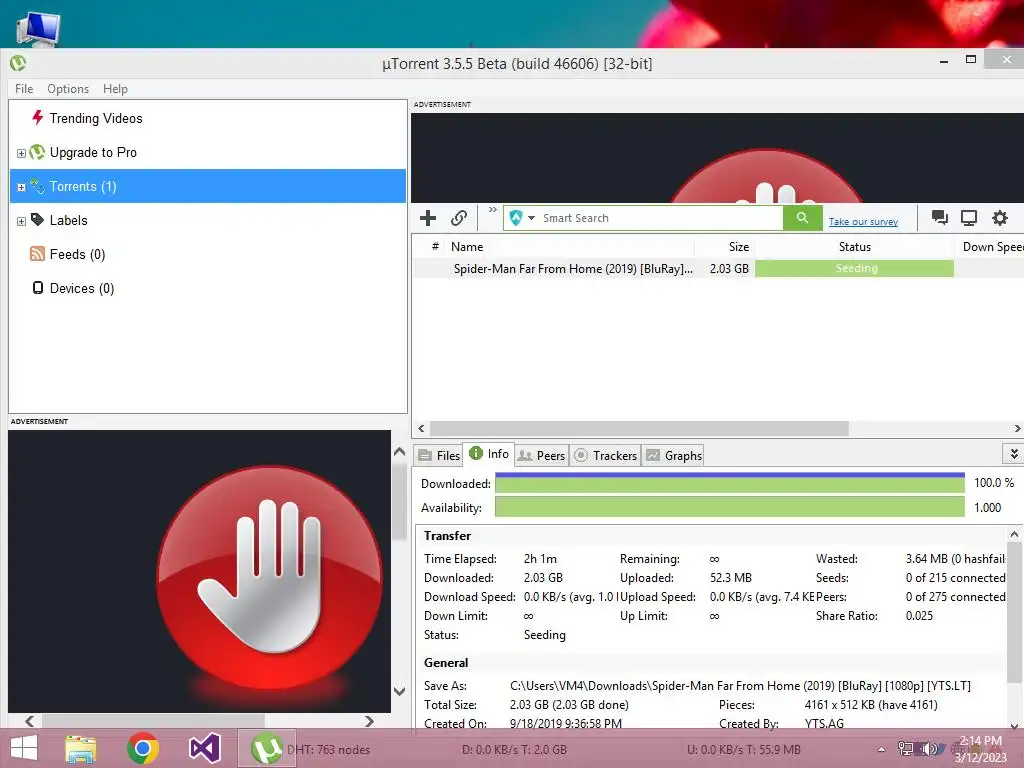The image size is (1024, 768).
Task: Click the Downloaded progress bar
Action: coord(729,483)
